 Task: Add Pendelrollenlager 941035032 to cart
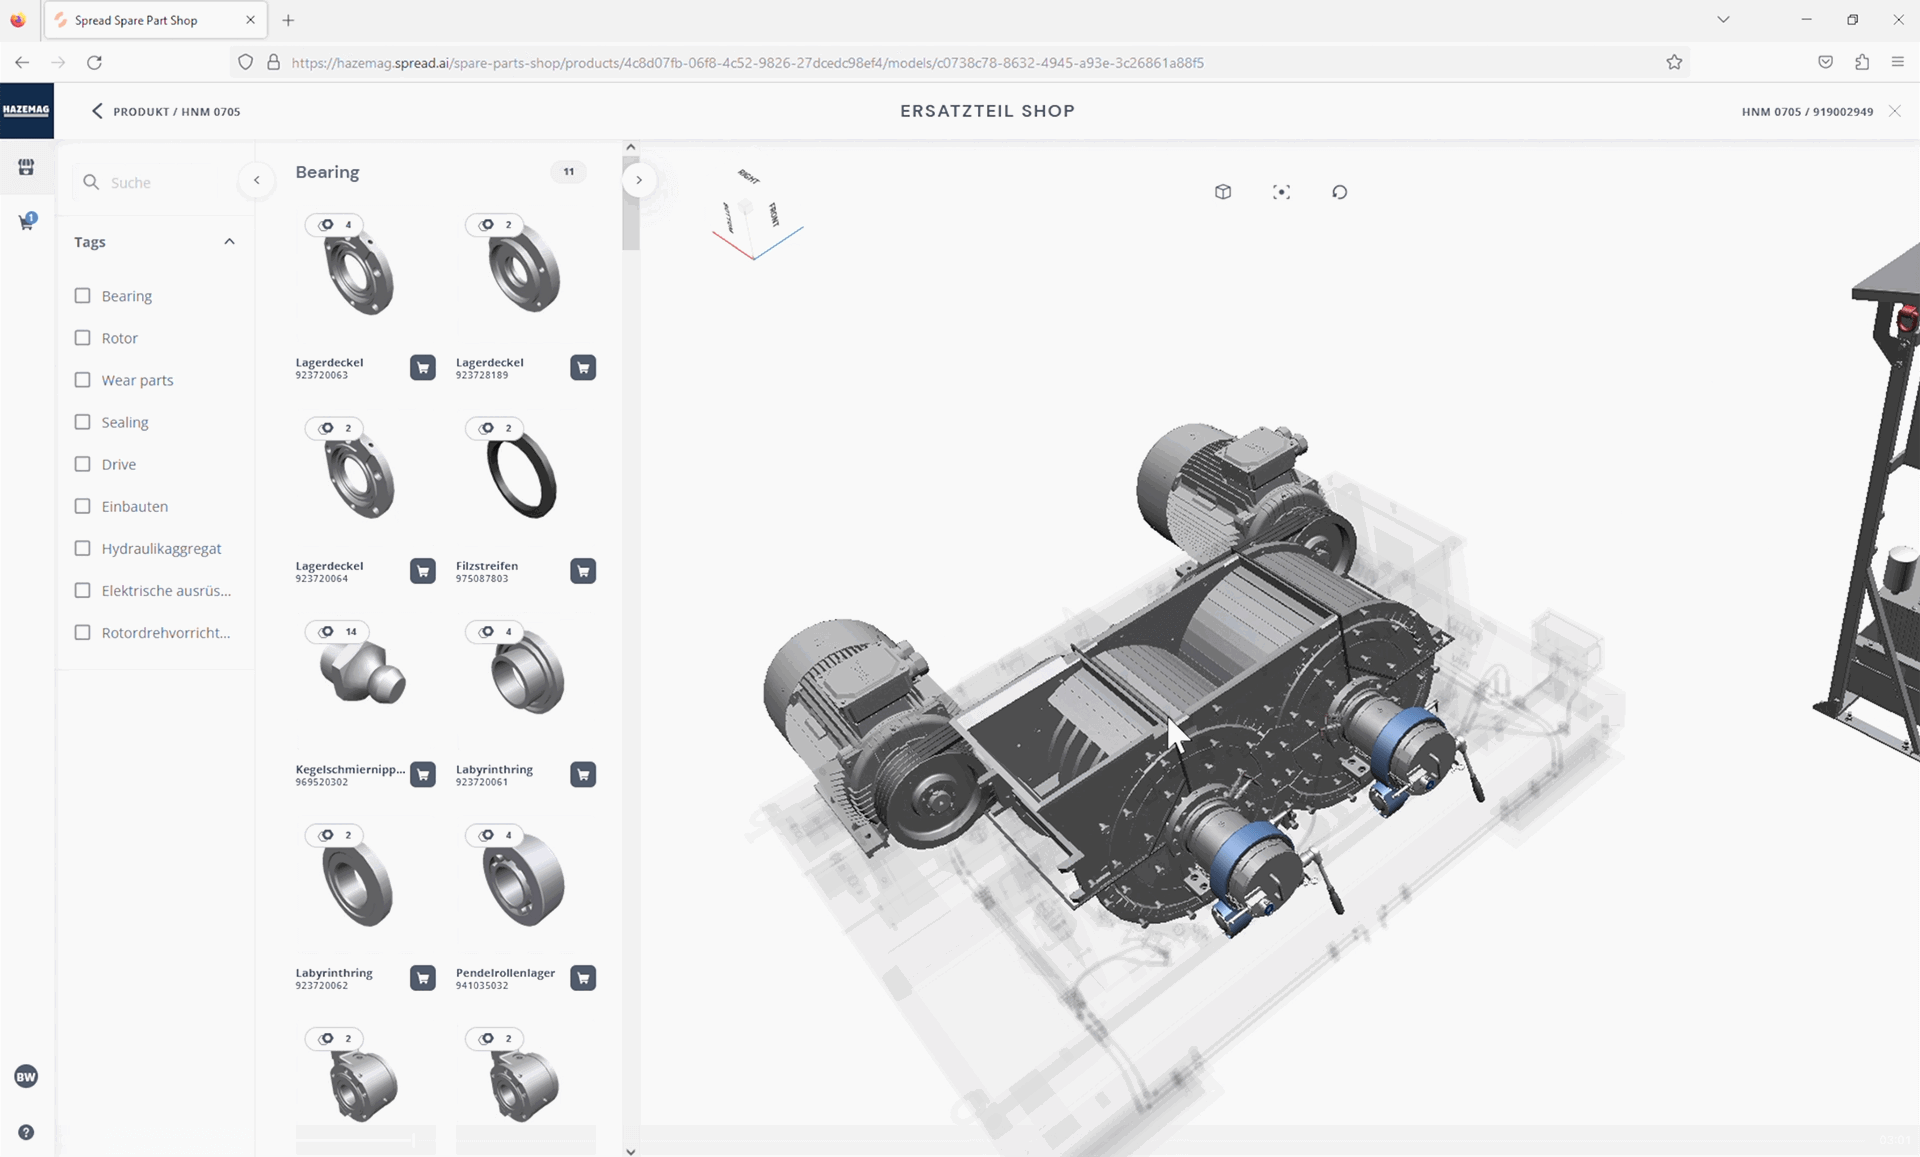(x=583, y=978)
